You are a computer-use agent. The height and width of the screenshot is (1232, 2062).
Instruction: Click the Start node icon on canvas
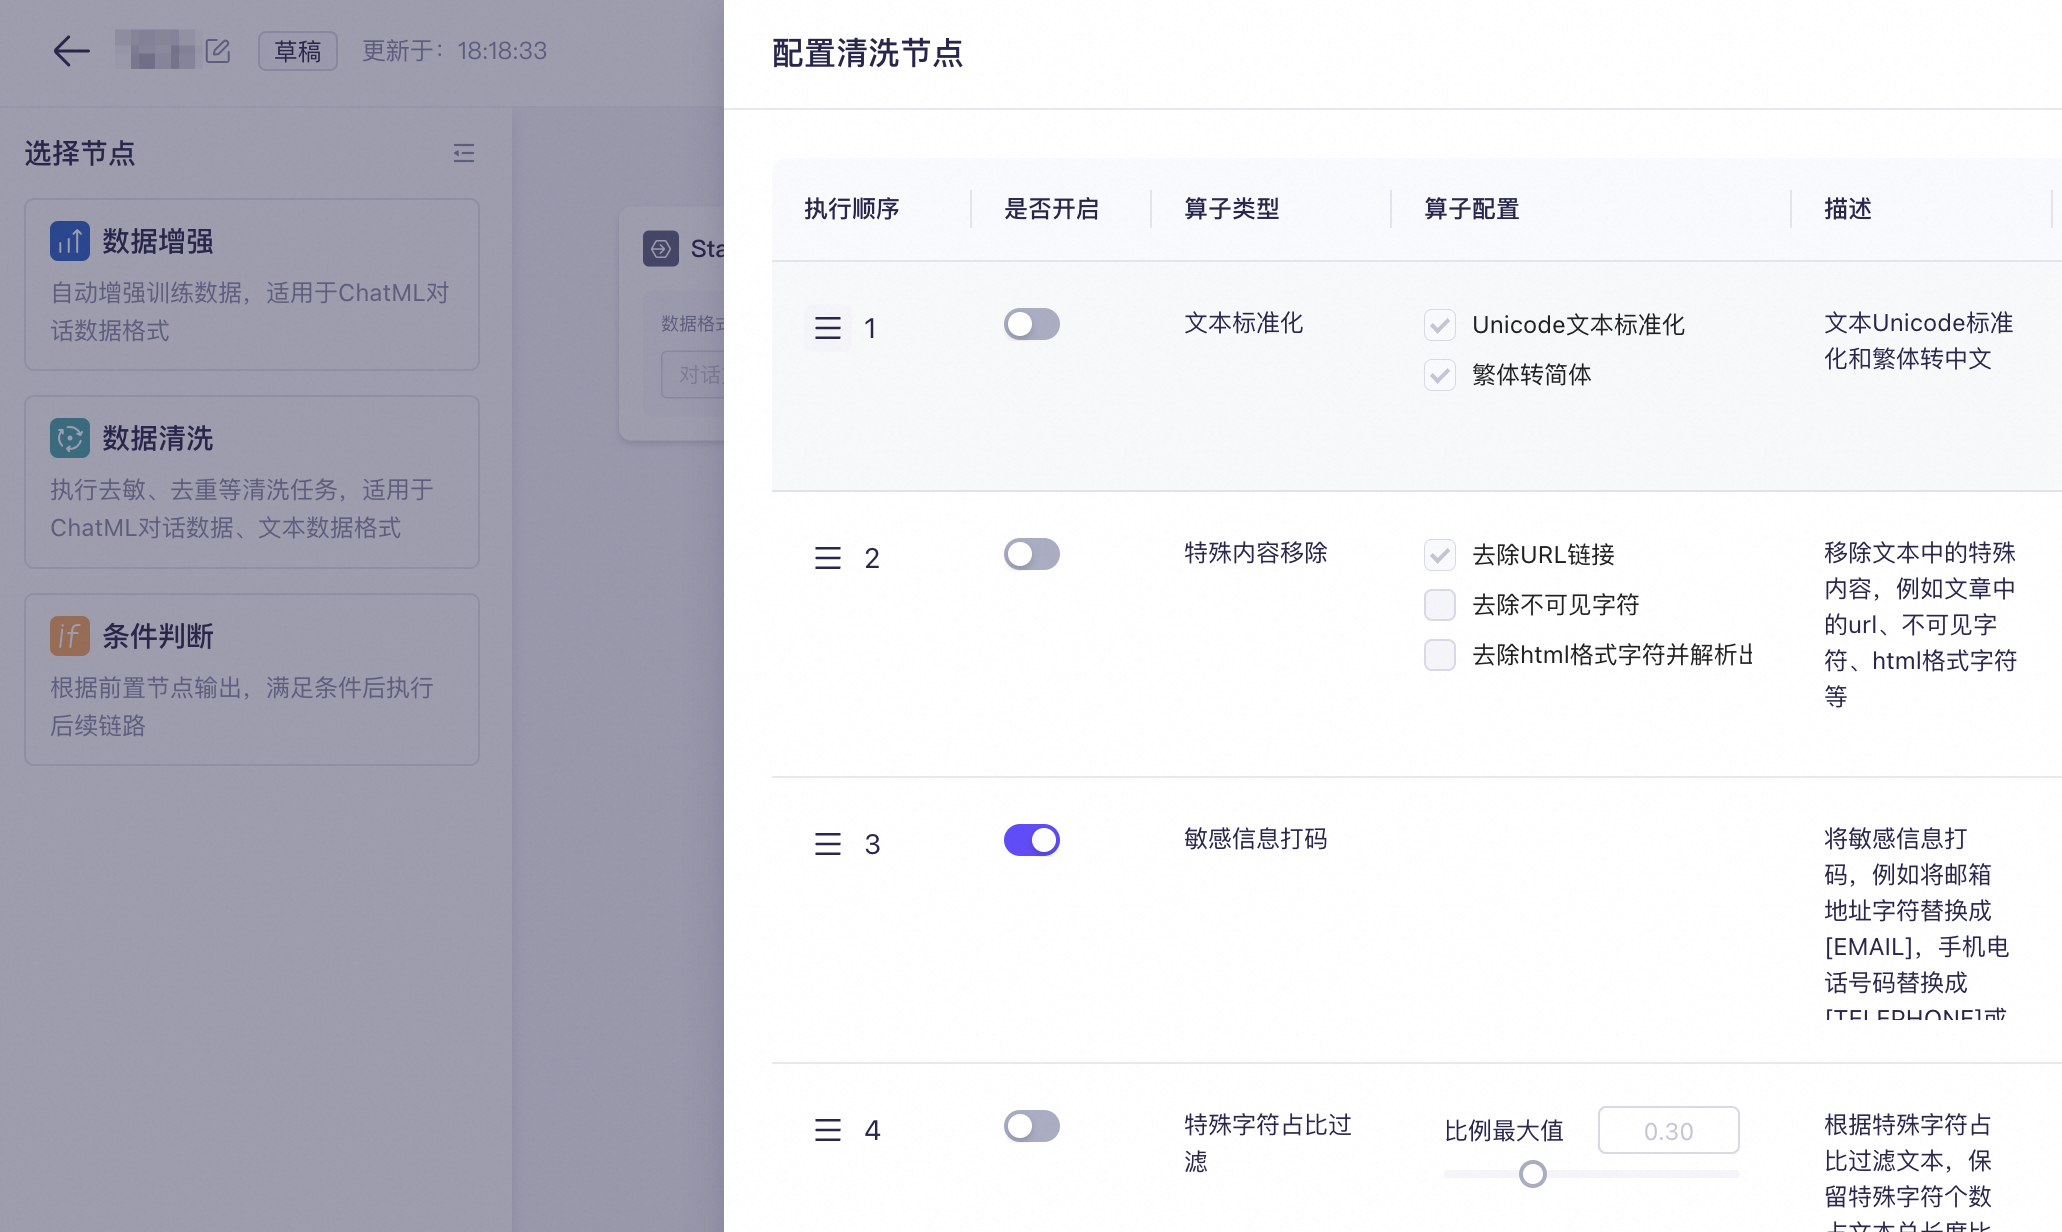click(661, 248)
